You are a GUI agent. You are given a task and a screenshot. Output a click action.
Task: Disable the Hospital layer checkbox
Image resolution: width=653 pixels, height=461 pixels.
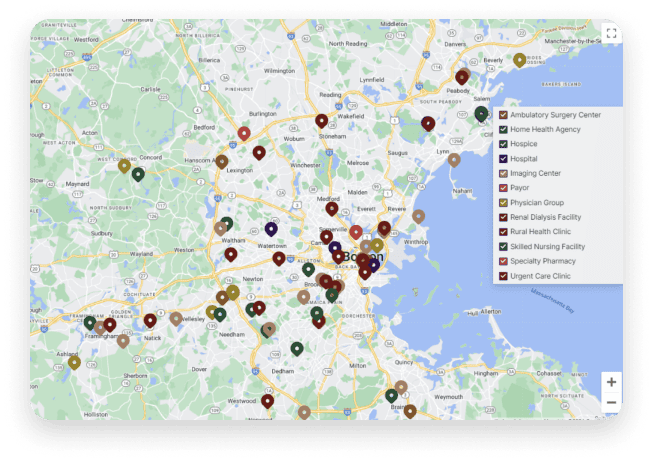503,159
